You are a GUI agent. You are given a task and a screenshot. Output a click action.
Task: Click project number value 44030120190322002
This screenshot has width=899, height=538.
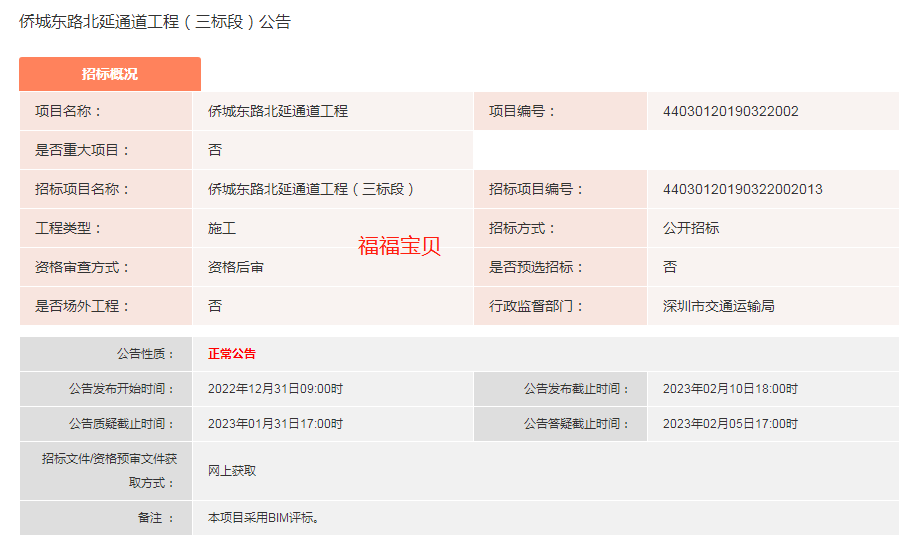(x=730, y=111)
